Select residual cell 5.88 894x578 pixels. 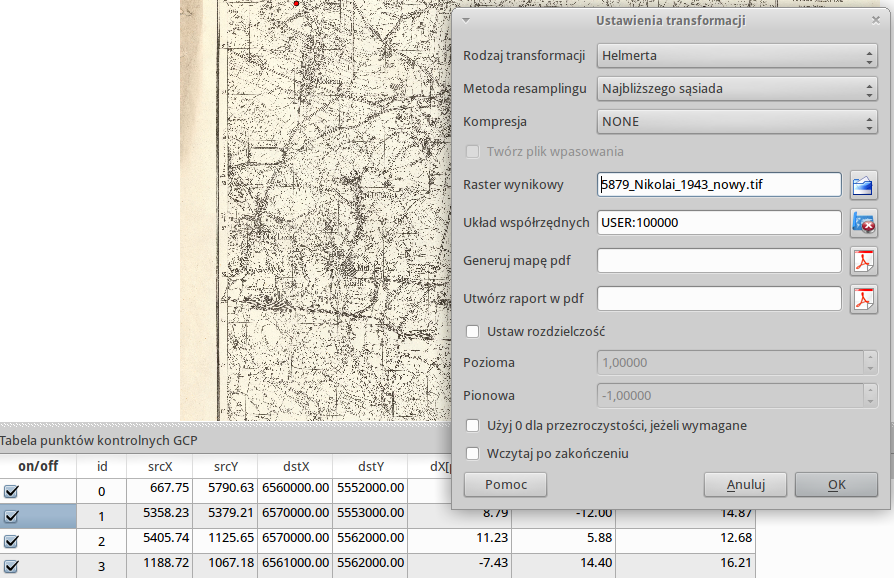click(563, 541)
